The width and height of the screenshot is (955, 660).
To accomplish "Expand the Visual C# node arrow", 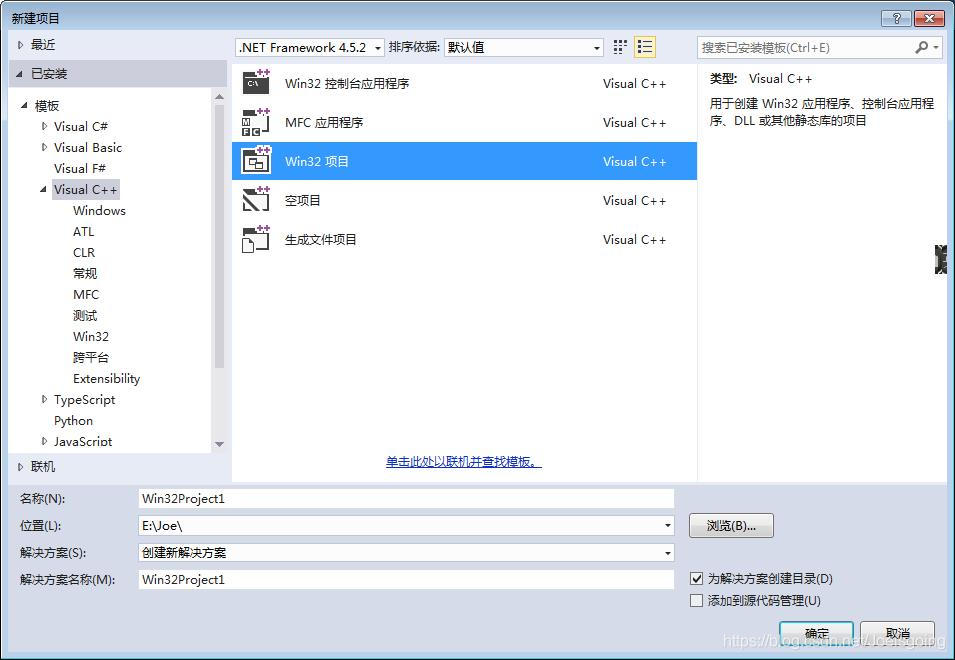I will (x=44, y=126).
